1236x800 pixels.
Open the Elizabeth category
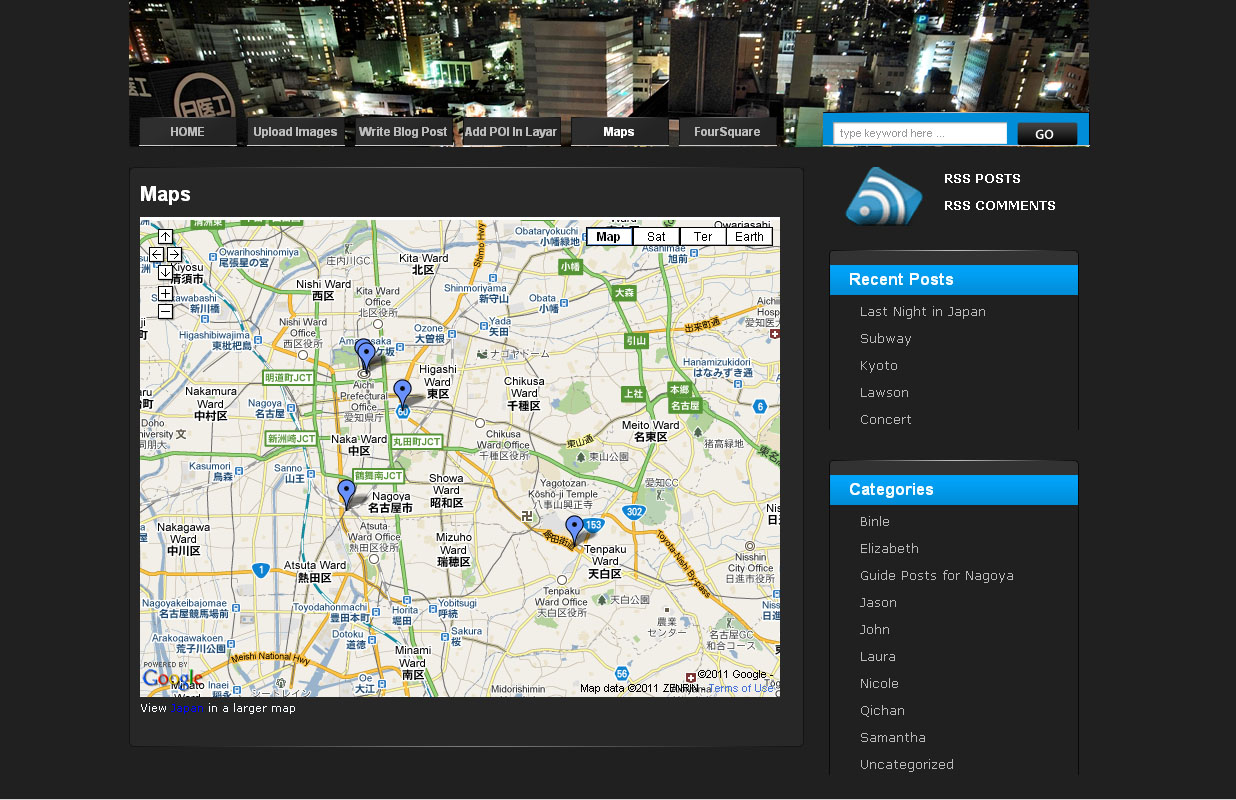tap(889, 549)
